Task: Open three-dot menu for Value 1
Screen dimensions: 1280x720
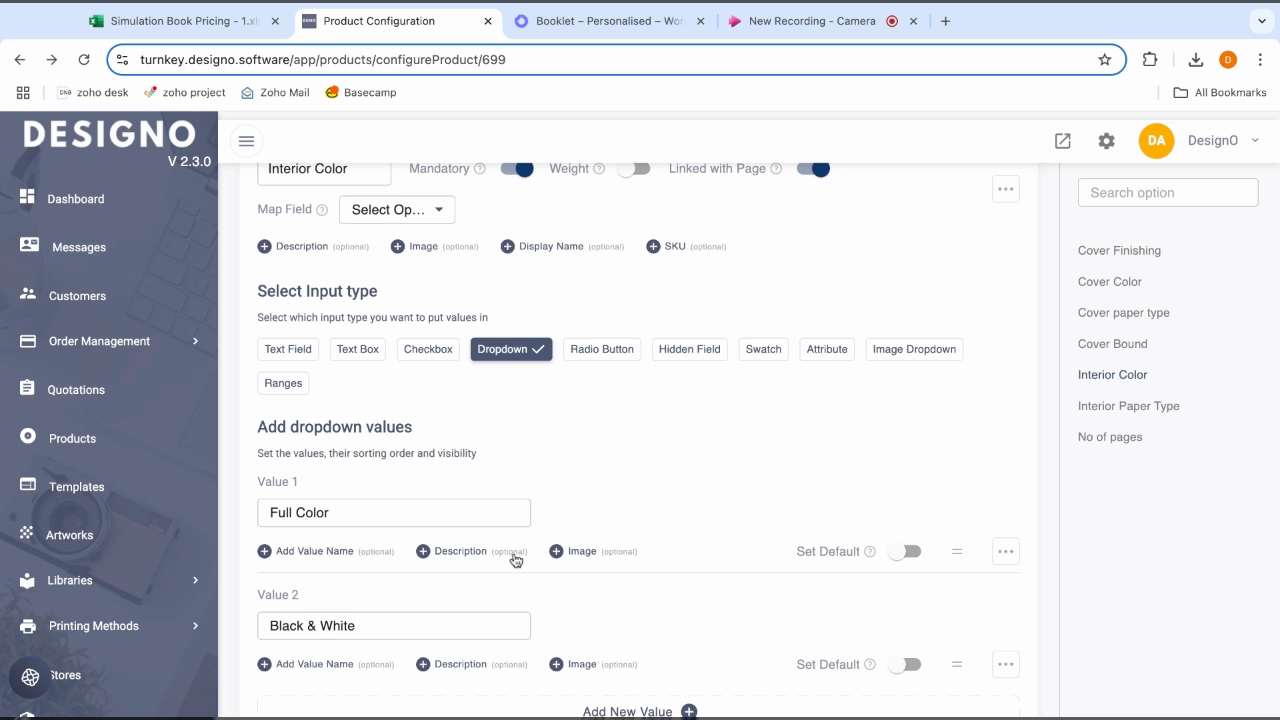Action: click(x=1005, y=551)
